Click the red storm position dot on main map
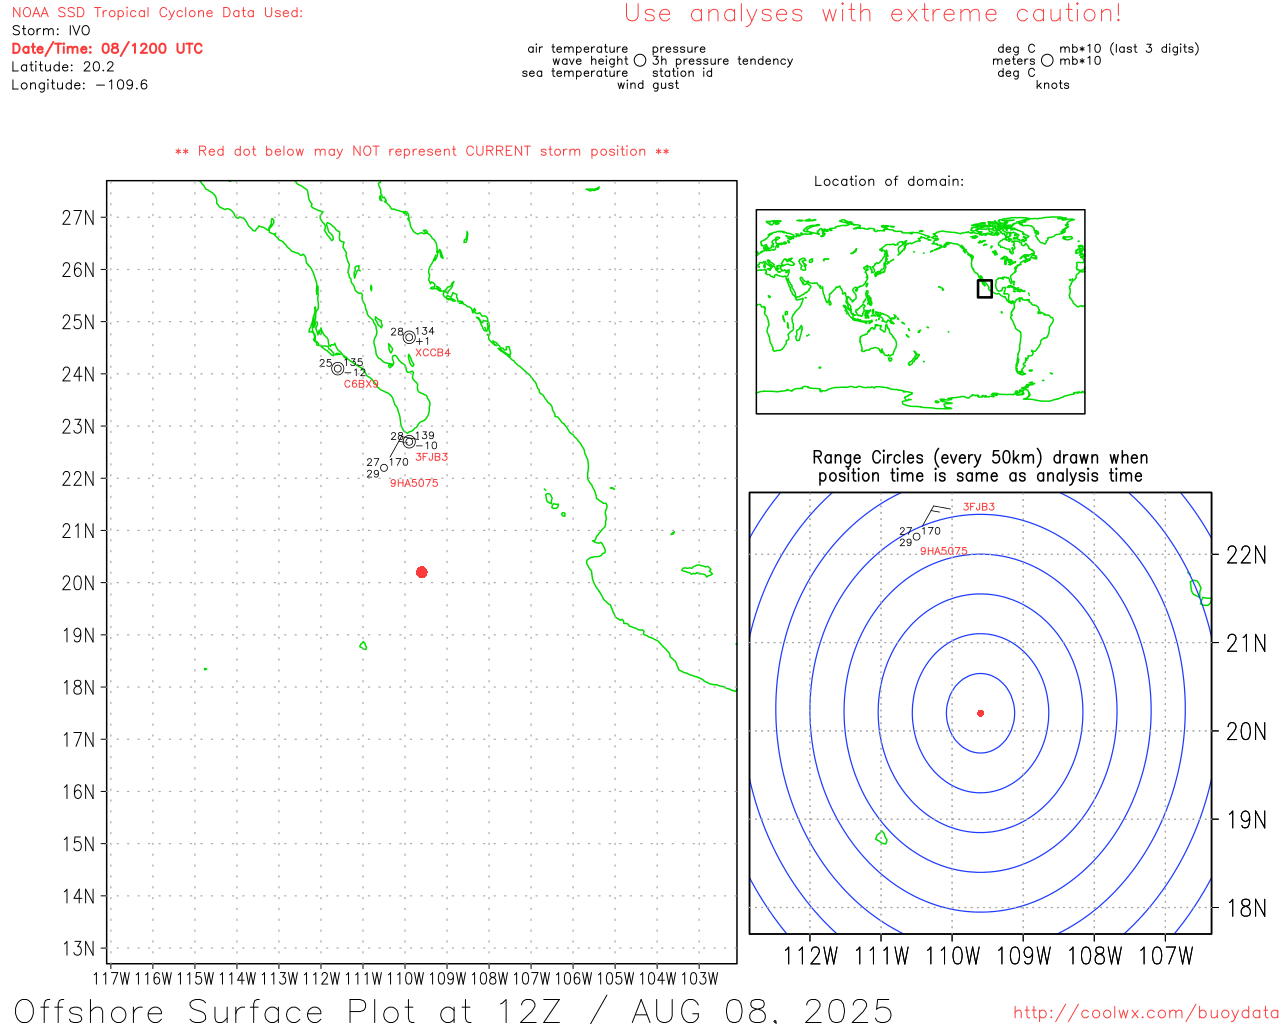This screenshot has width=1280, height=1024. point(422,572)
